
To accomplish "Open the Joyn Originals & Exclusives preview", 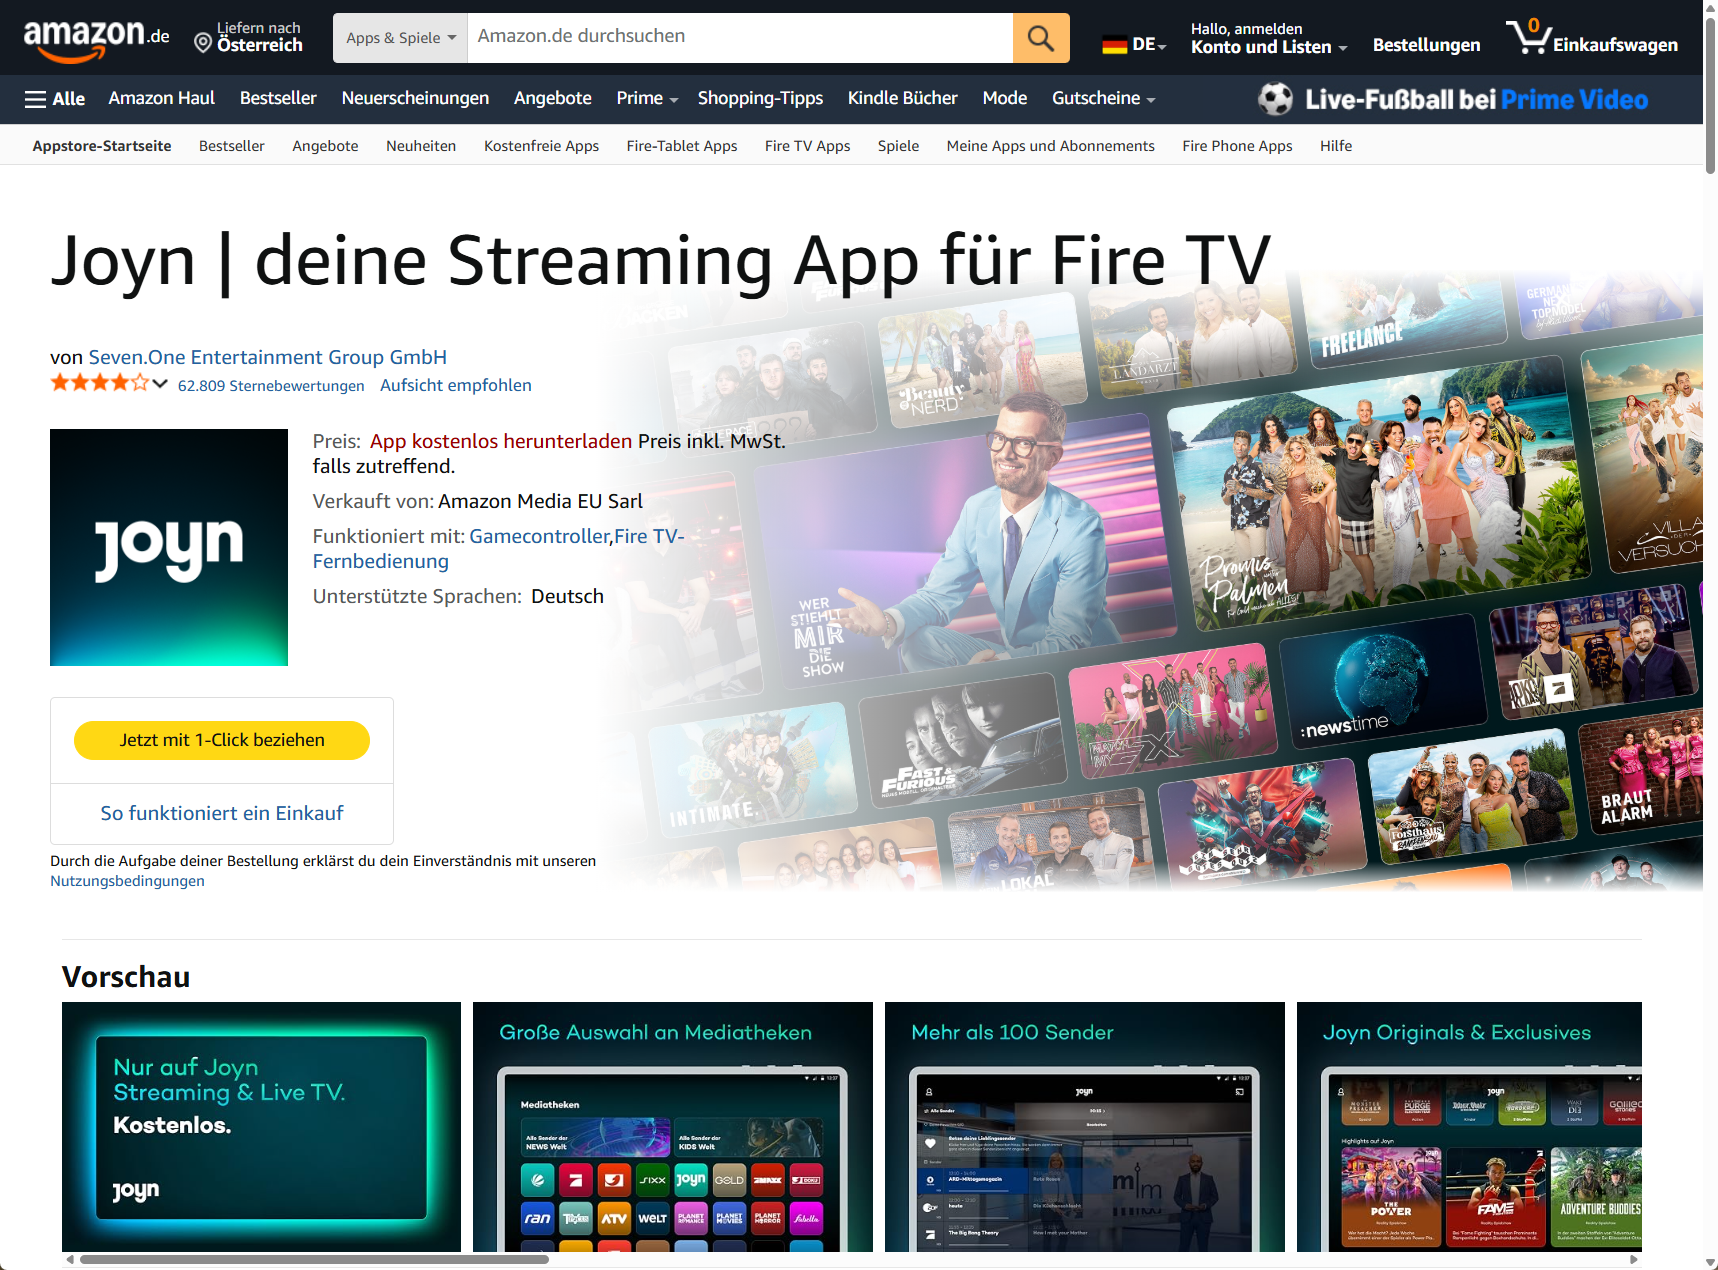I will (1469, 1127).
